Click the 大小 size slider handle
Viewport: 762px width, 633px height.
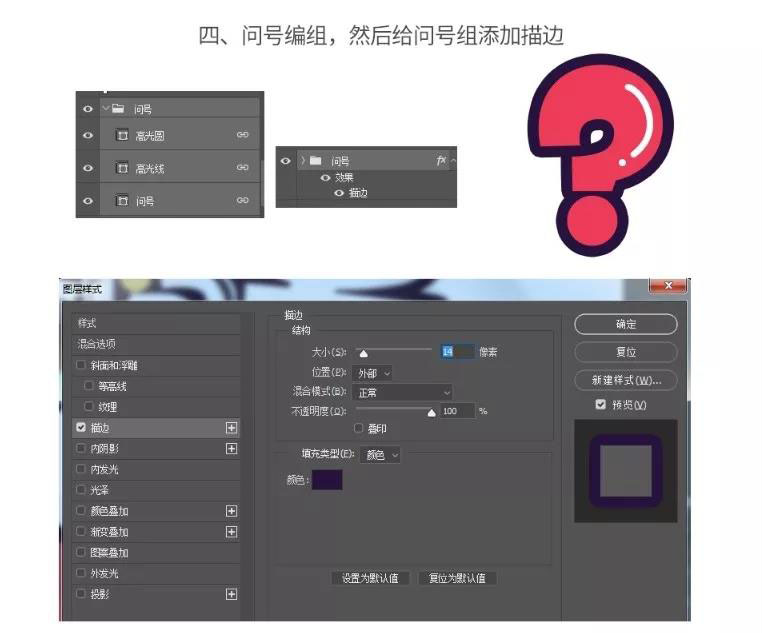tap(363, 353)
